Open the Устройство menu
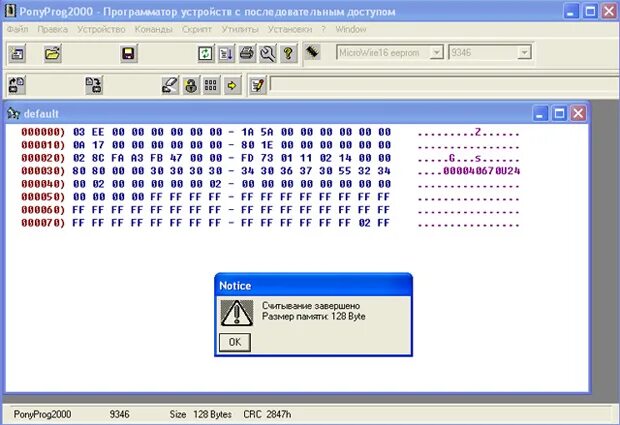Image resolution: width=620 pixels, height=425 pixels. [x=101, y=29]
